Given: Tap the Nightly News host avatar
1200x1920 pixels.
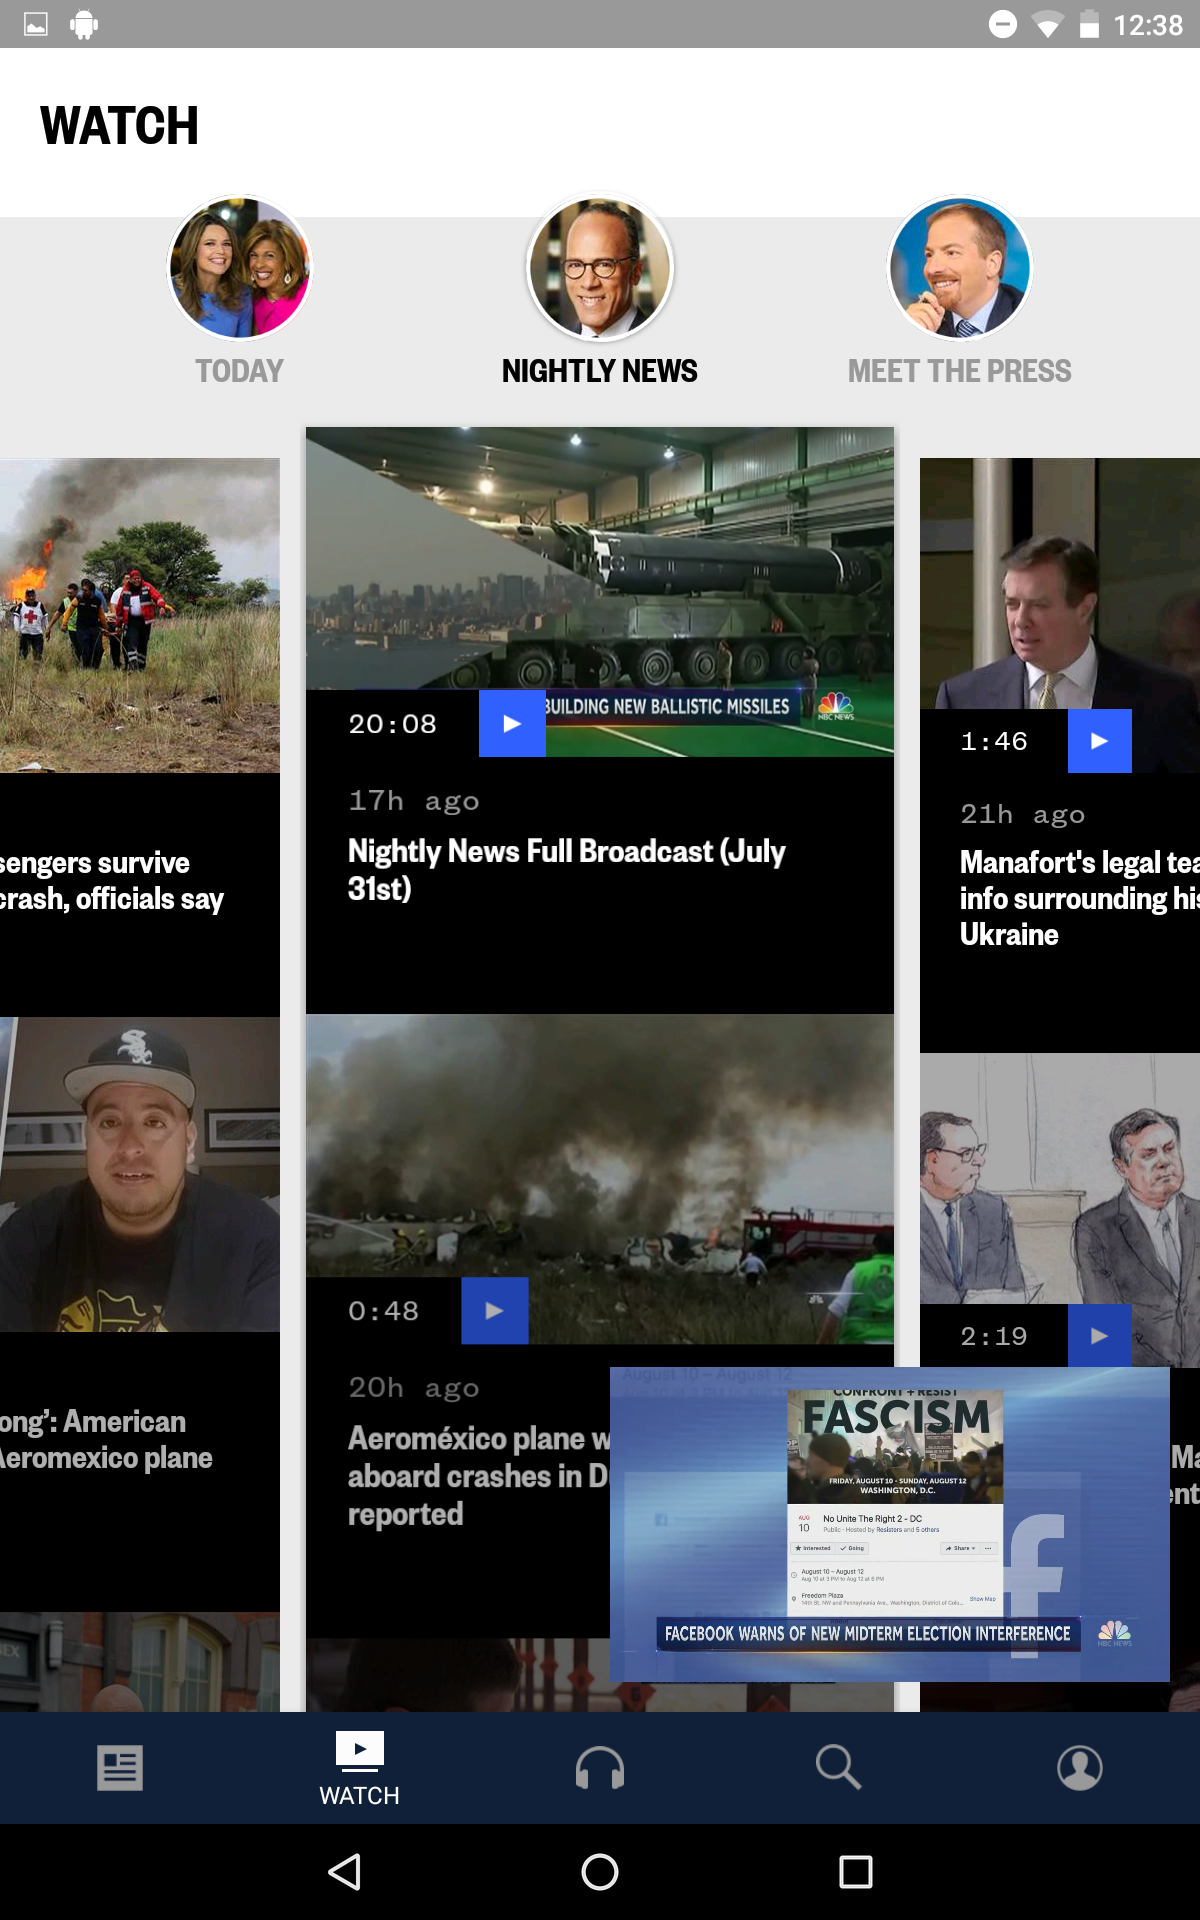Looking at the screenshot, I should pyautogui.click(x=600, y=268).
